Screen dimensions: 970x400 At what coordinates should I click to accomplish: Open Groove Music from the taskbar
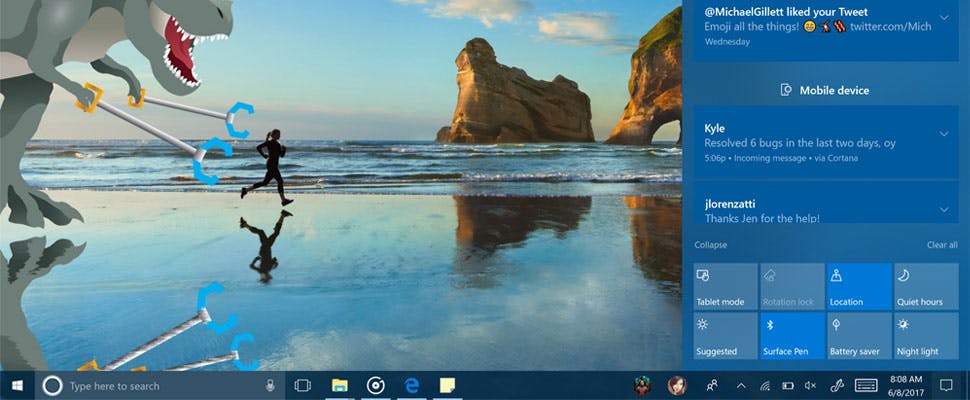click(x=376, y=386)
